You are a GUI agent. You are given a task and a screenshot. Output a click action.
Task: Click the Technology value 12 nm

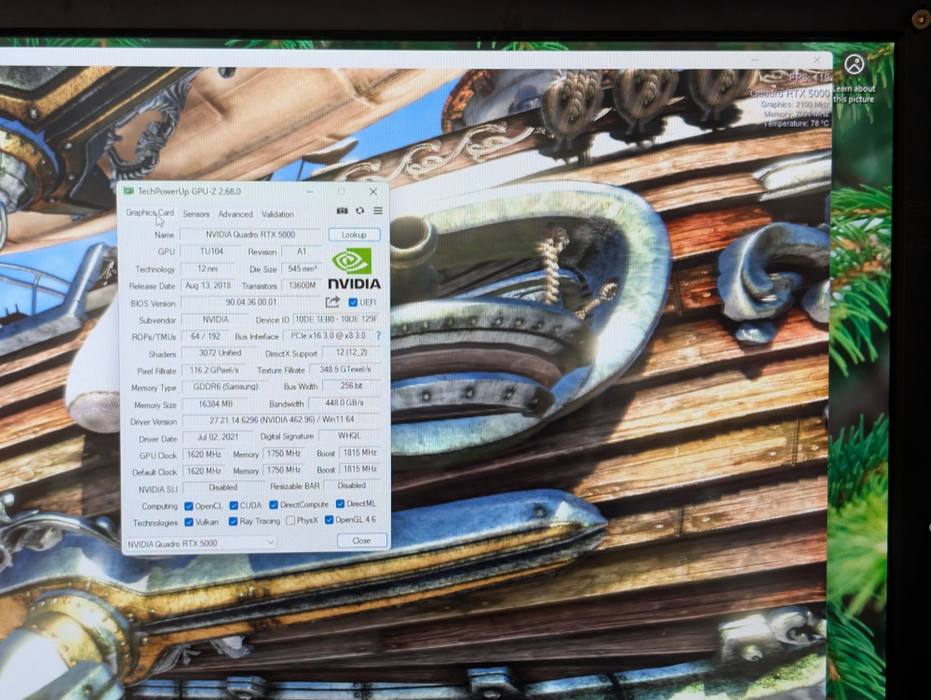[x=207, y=268]
